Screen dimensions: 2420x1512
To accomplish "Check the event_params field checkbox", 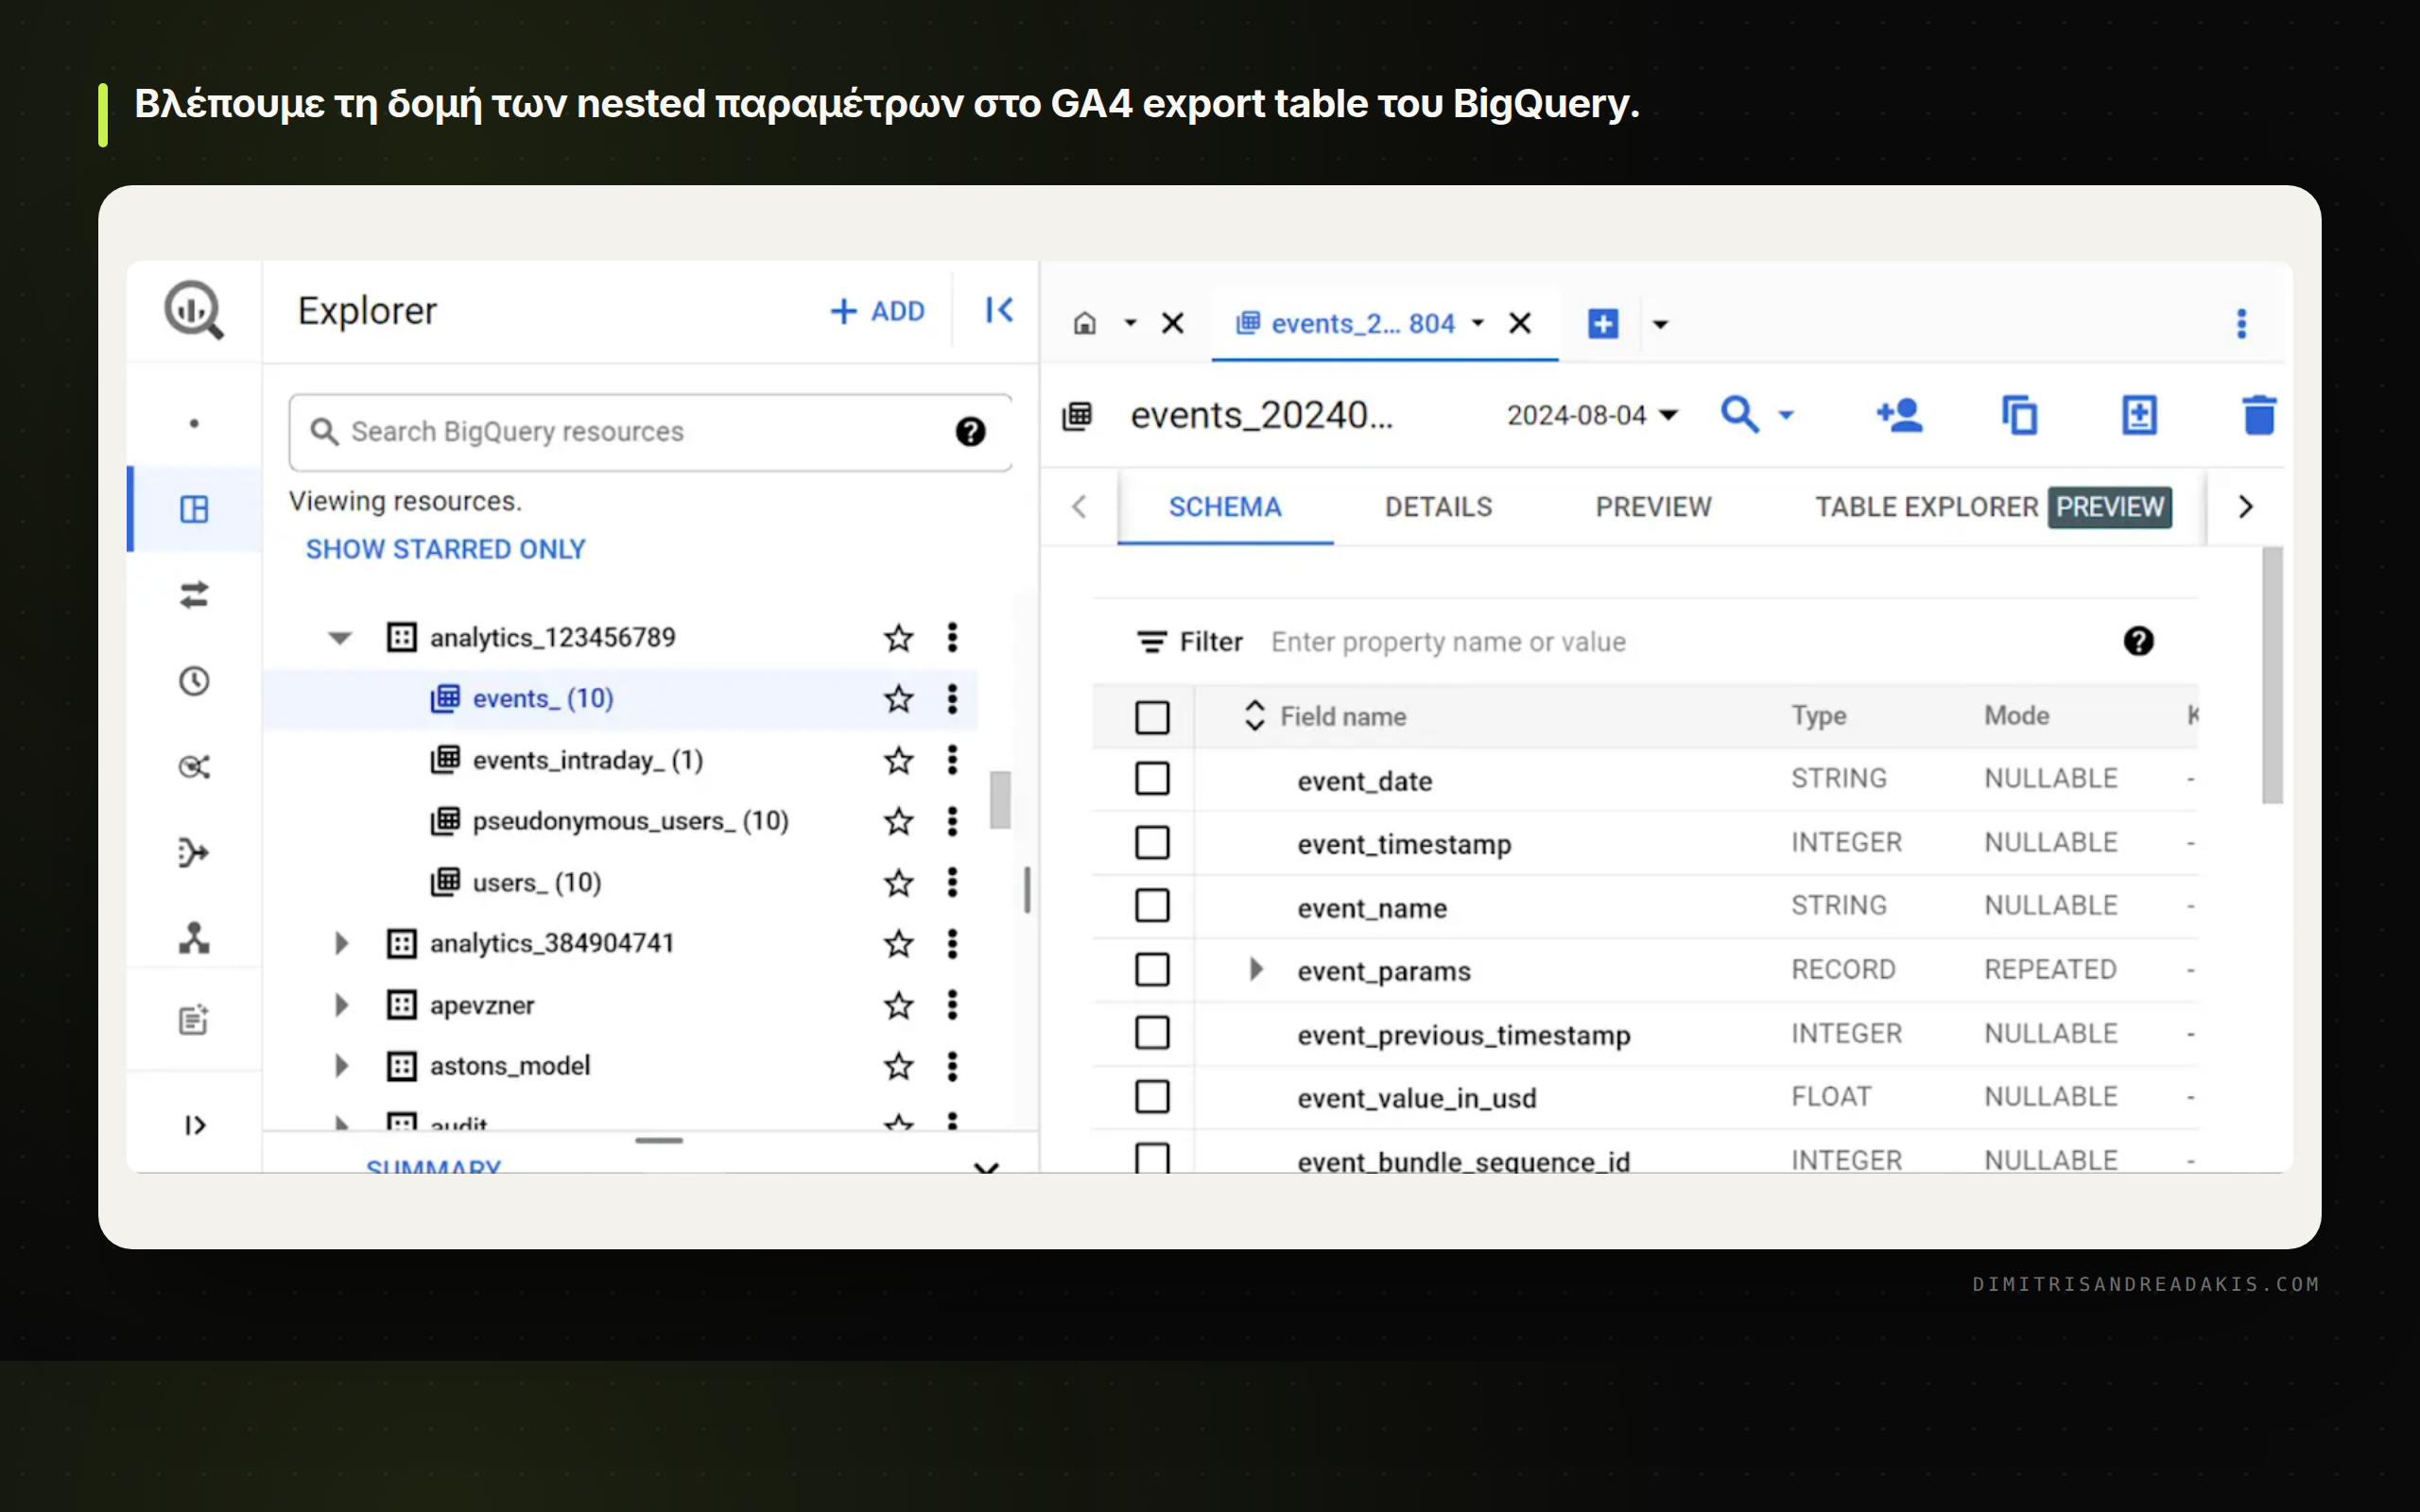I will [1152, 970].
